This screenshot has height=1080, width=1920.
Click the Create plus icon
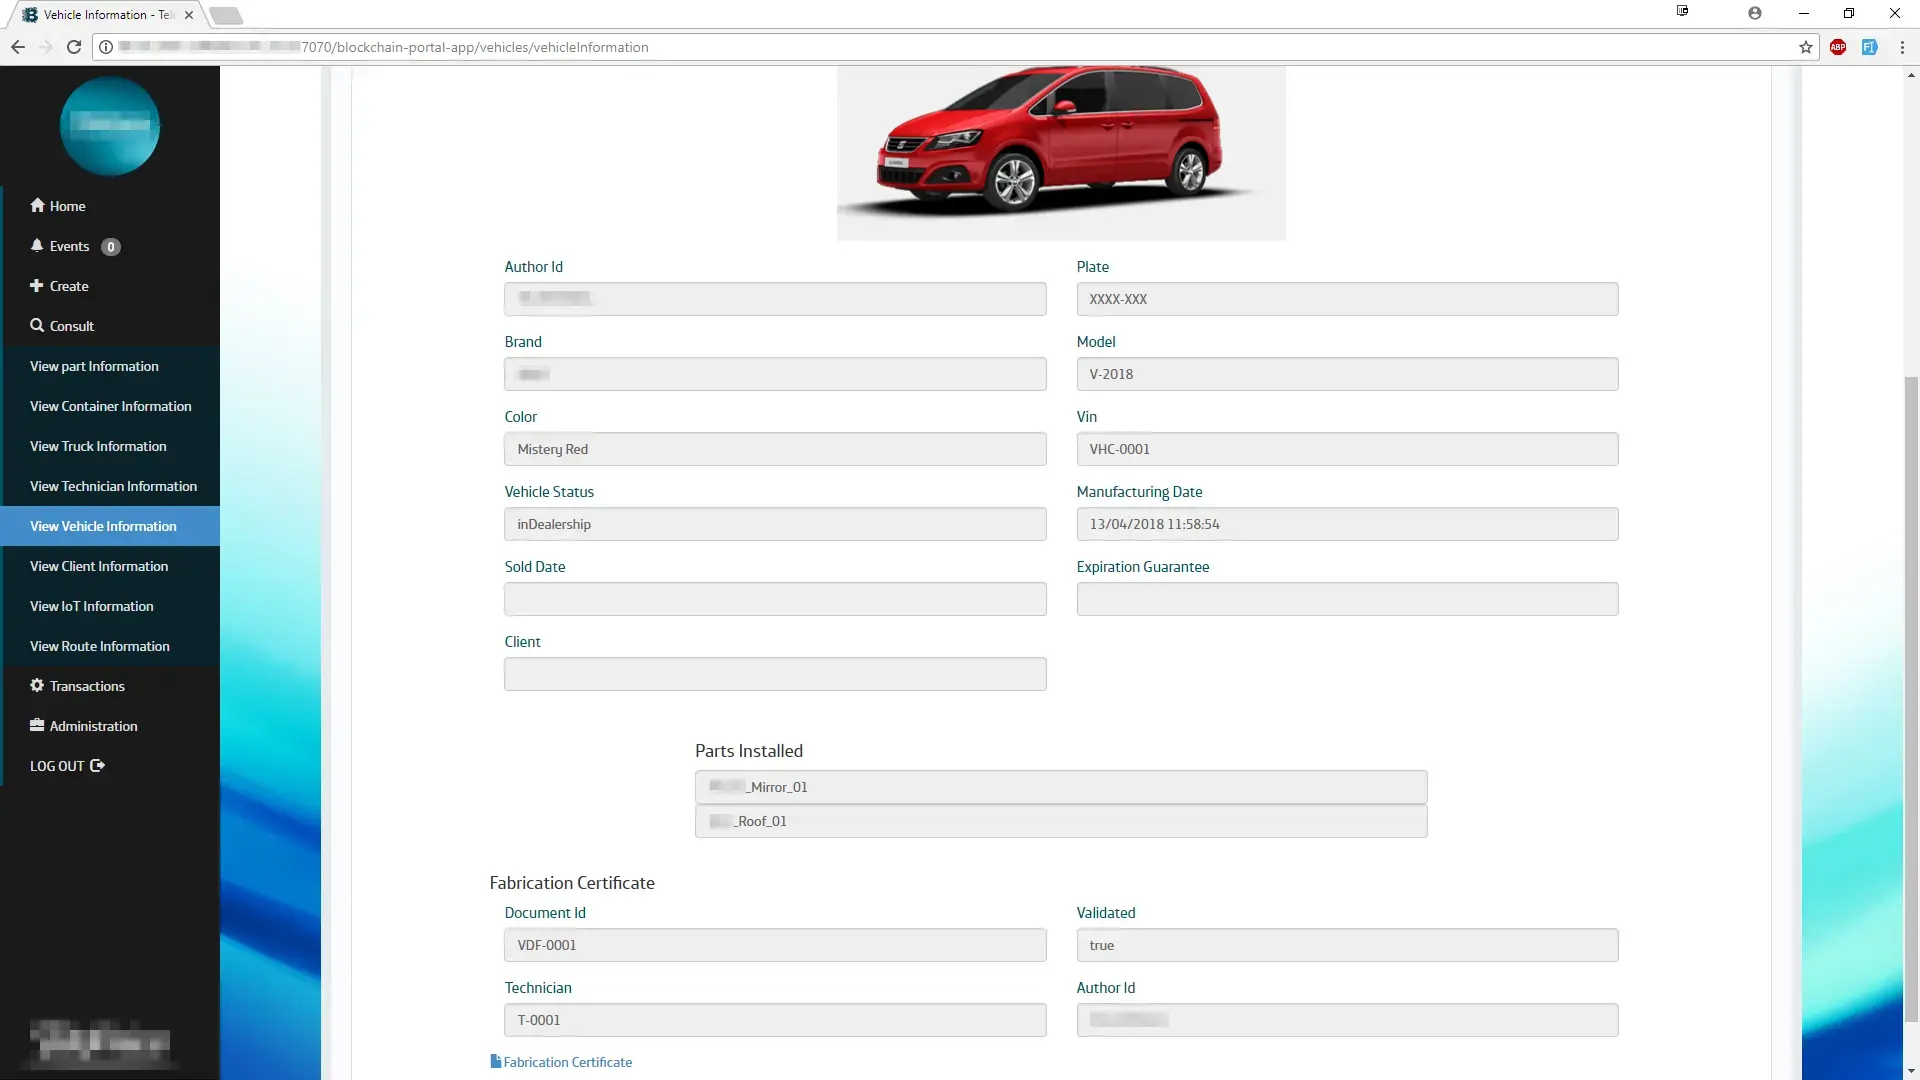(x=37, y=285)
